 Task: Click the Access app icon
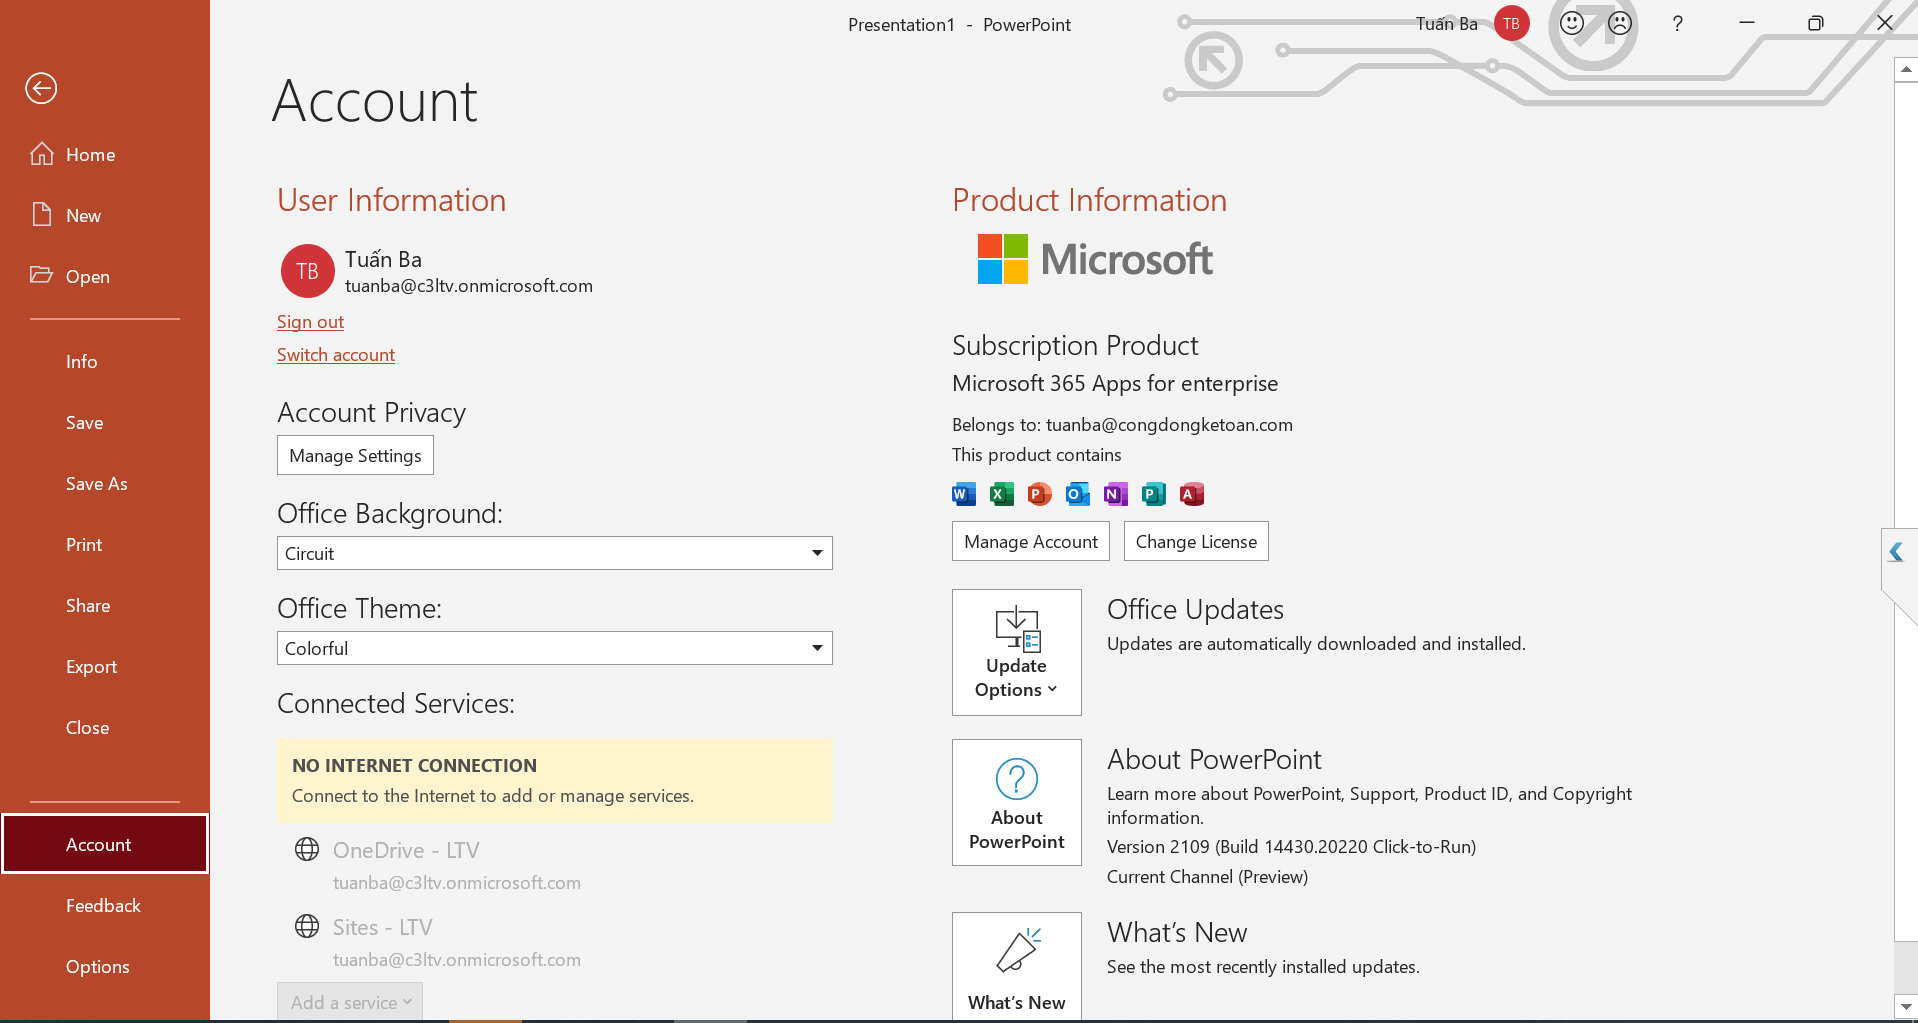pyautogui.click(x=1192, y=494)
